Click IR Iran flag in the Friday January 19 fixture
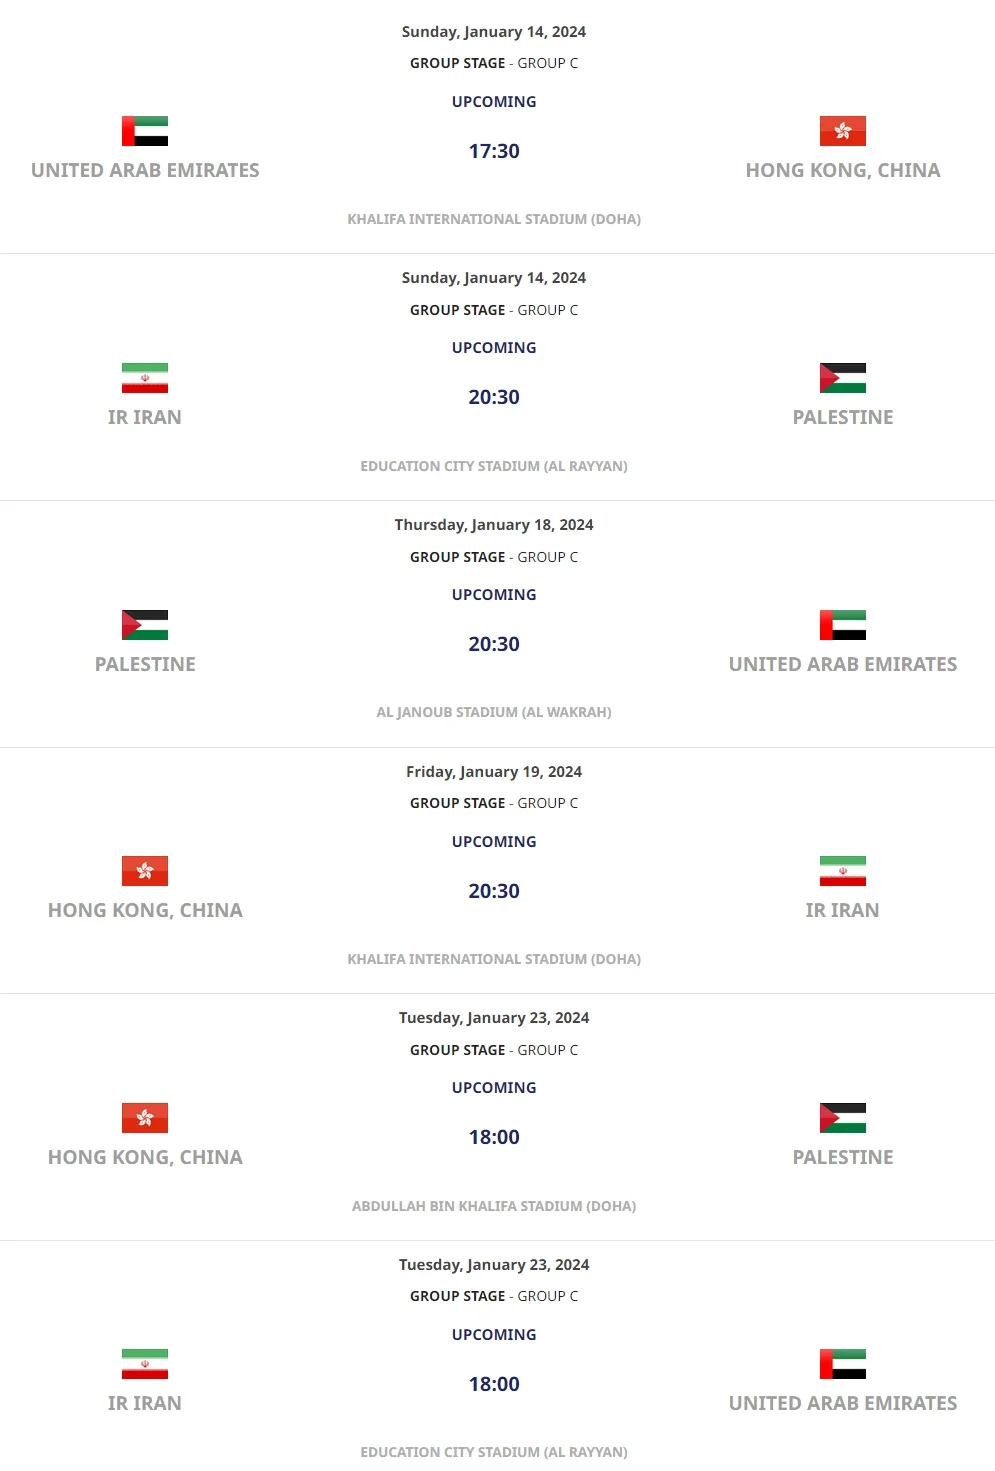The image size is (995, 1471). click(x=842, y=871)
